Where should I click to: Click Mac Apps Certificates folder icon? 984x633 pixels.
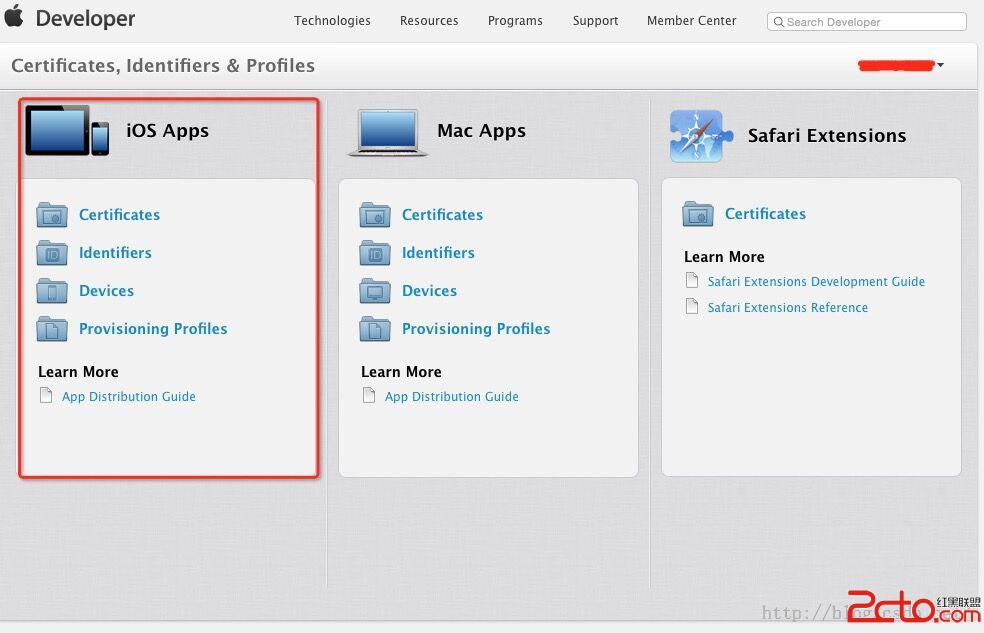[x=375, y=215]
